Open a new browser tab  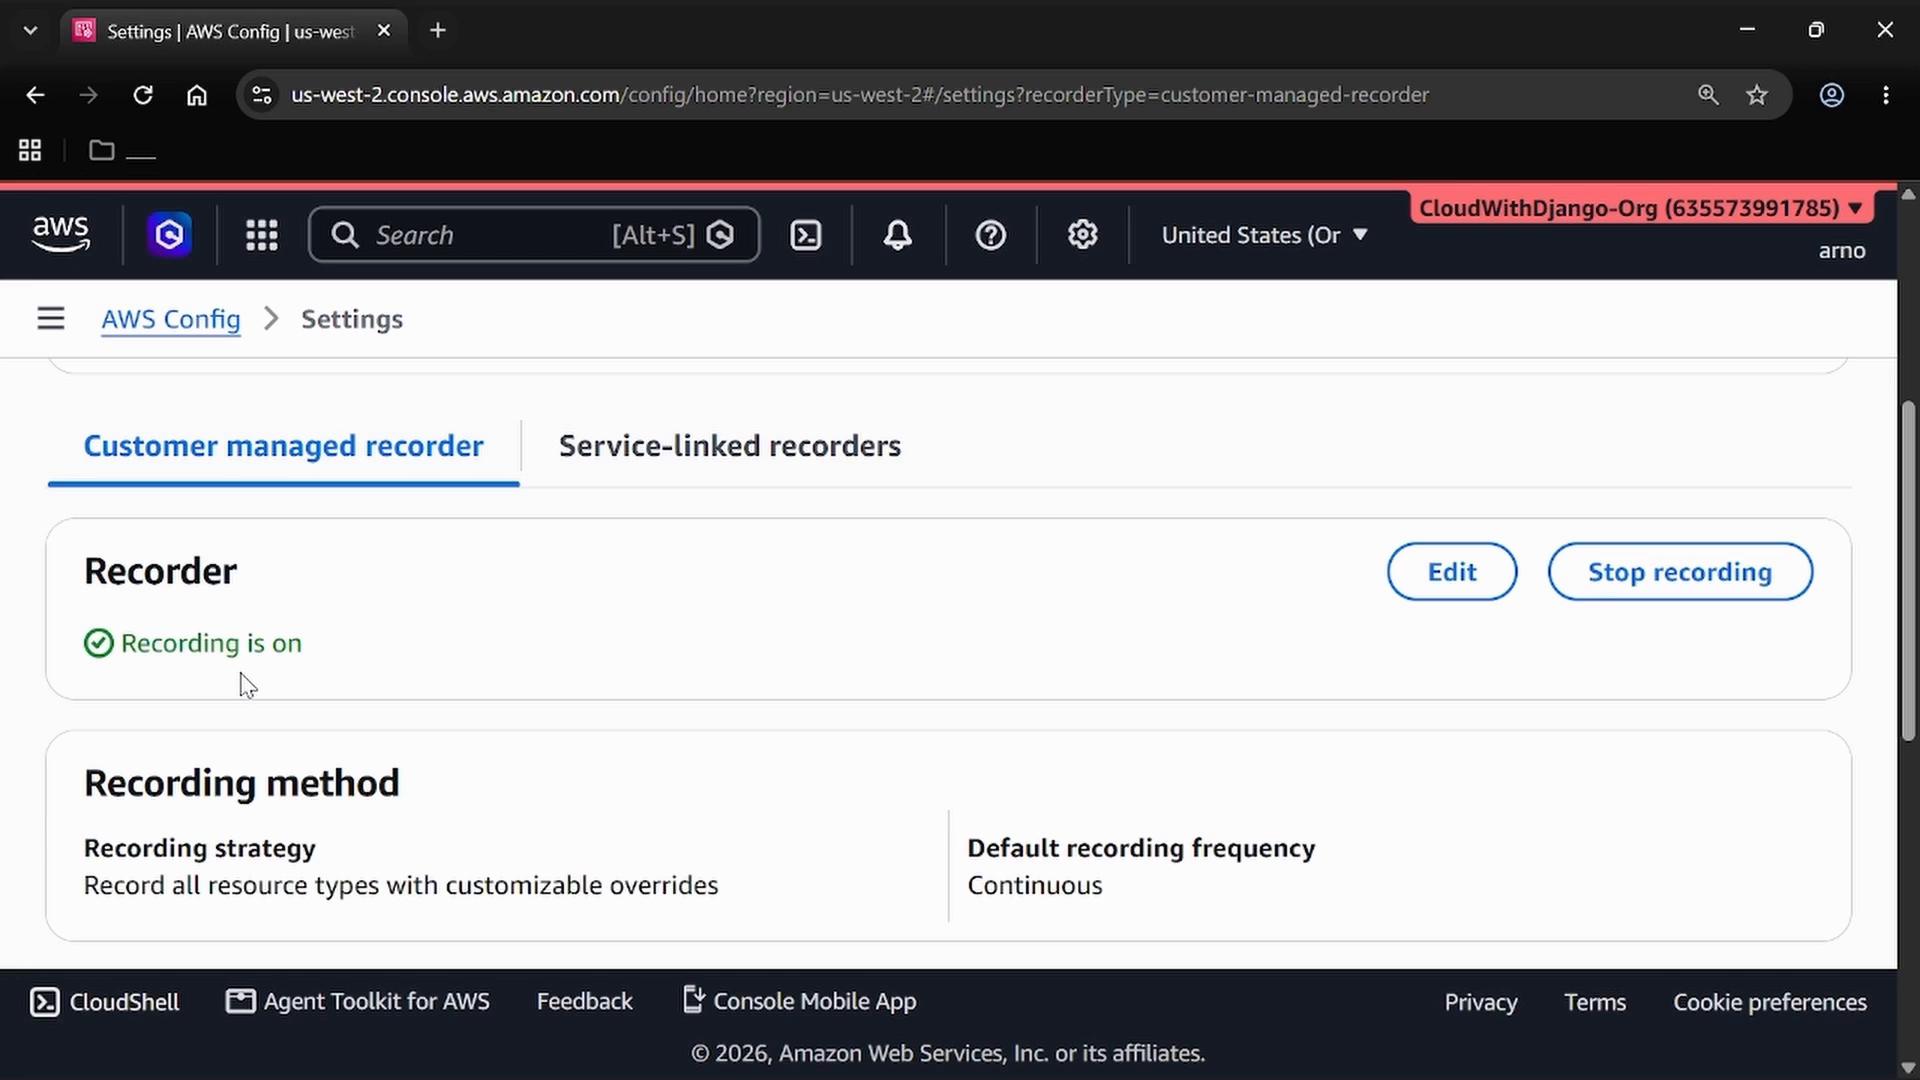point(438,31)
